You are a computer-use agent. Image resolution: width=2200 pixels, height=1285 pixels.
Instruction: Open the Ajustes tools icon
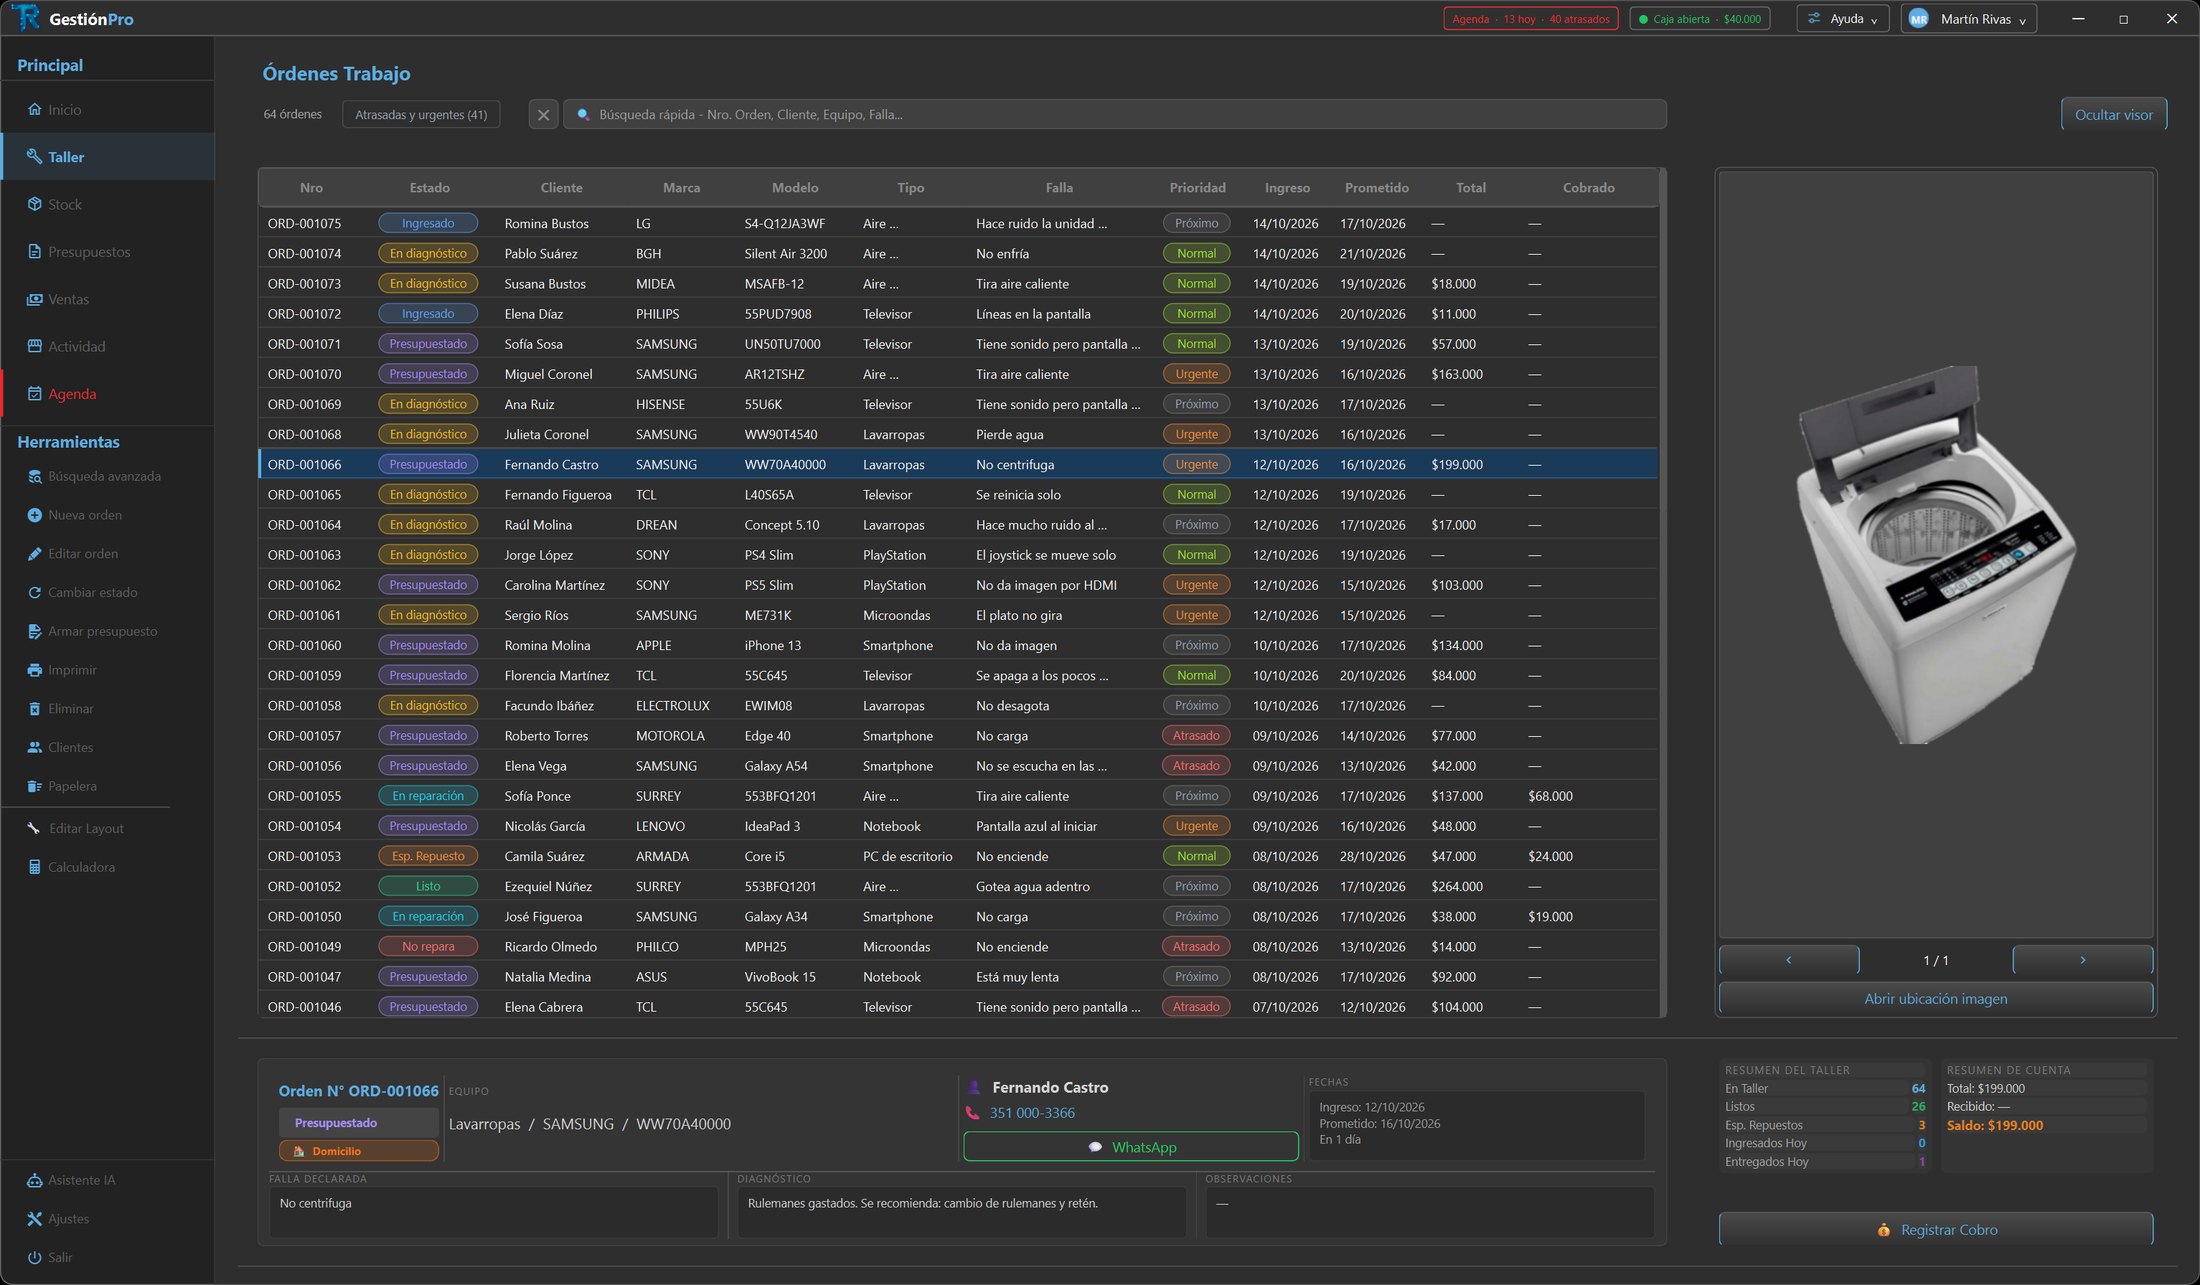coord(34,1218)
